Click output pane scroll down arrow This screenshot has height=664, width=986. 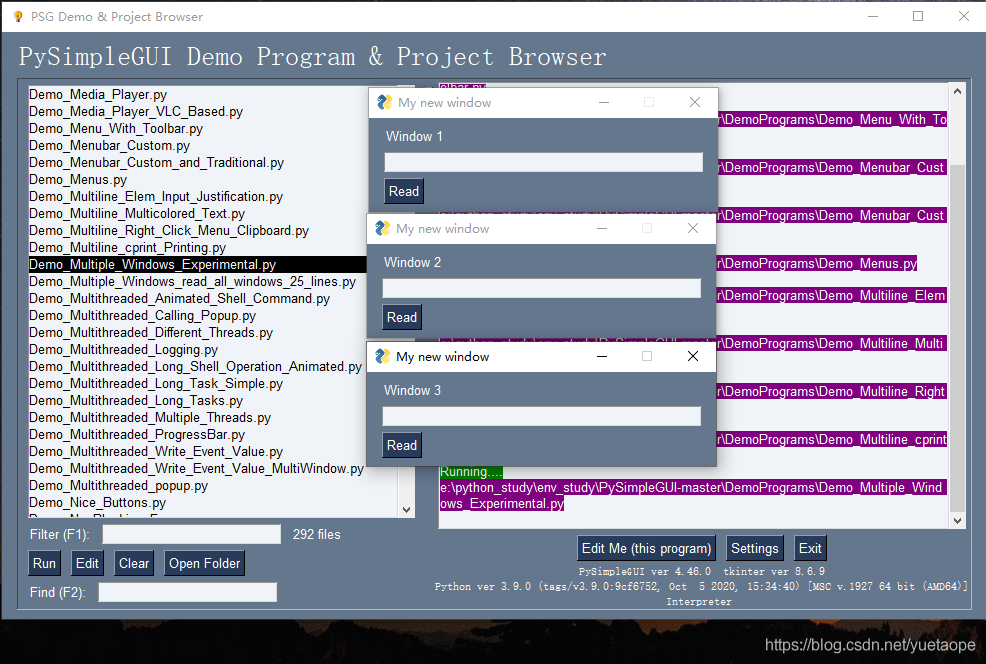[957, 520]
